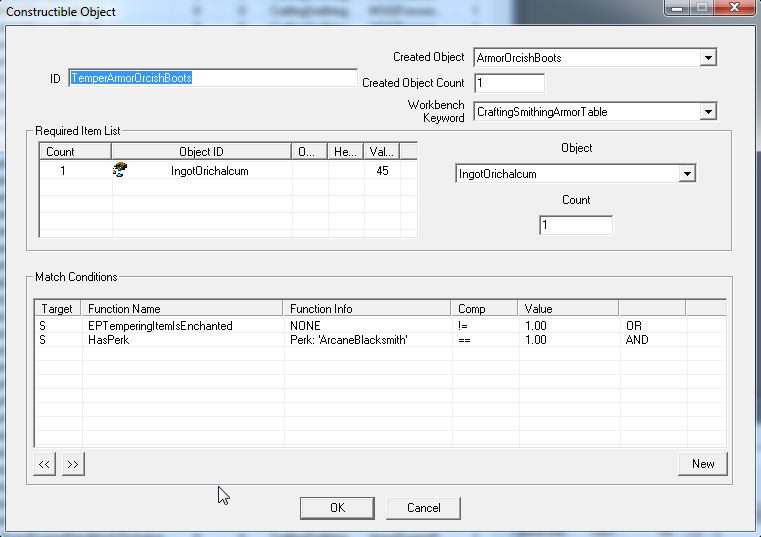Expand the Object IngotOrichalcum dropdown
Screen dimensions: 761x537
click(687, 174)
